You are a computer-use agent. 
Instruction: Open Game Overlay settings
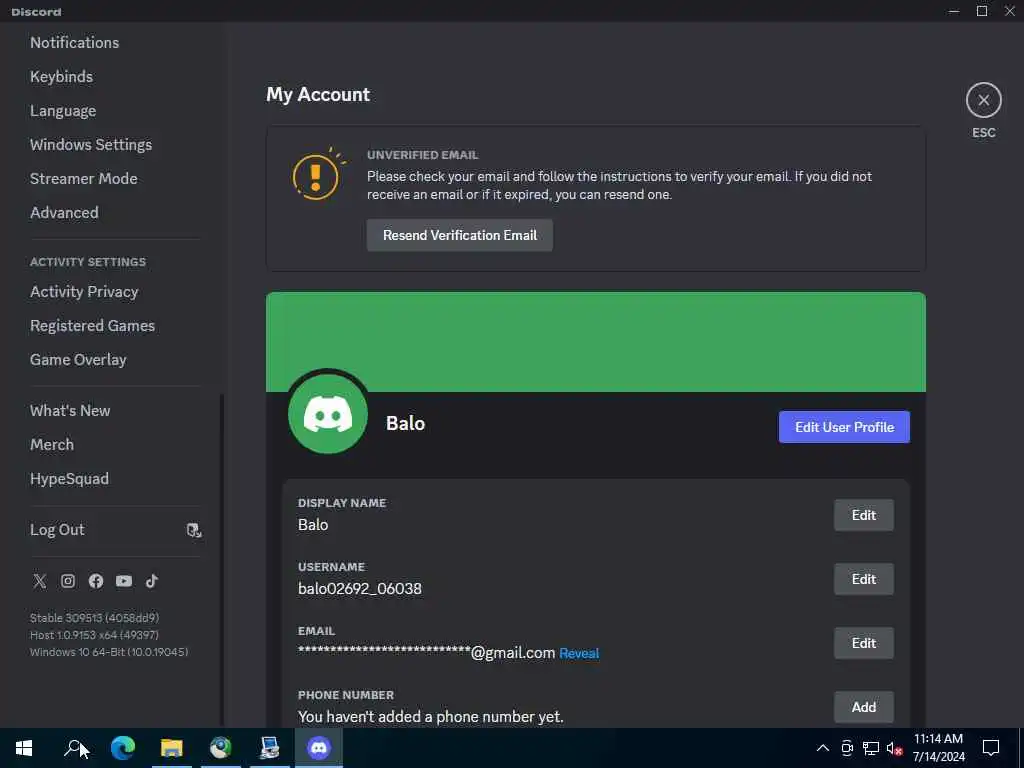(x=78, y=360)
